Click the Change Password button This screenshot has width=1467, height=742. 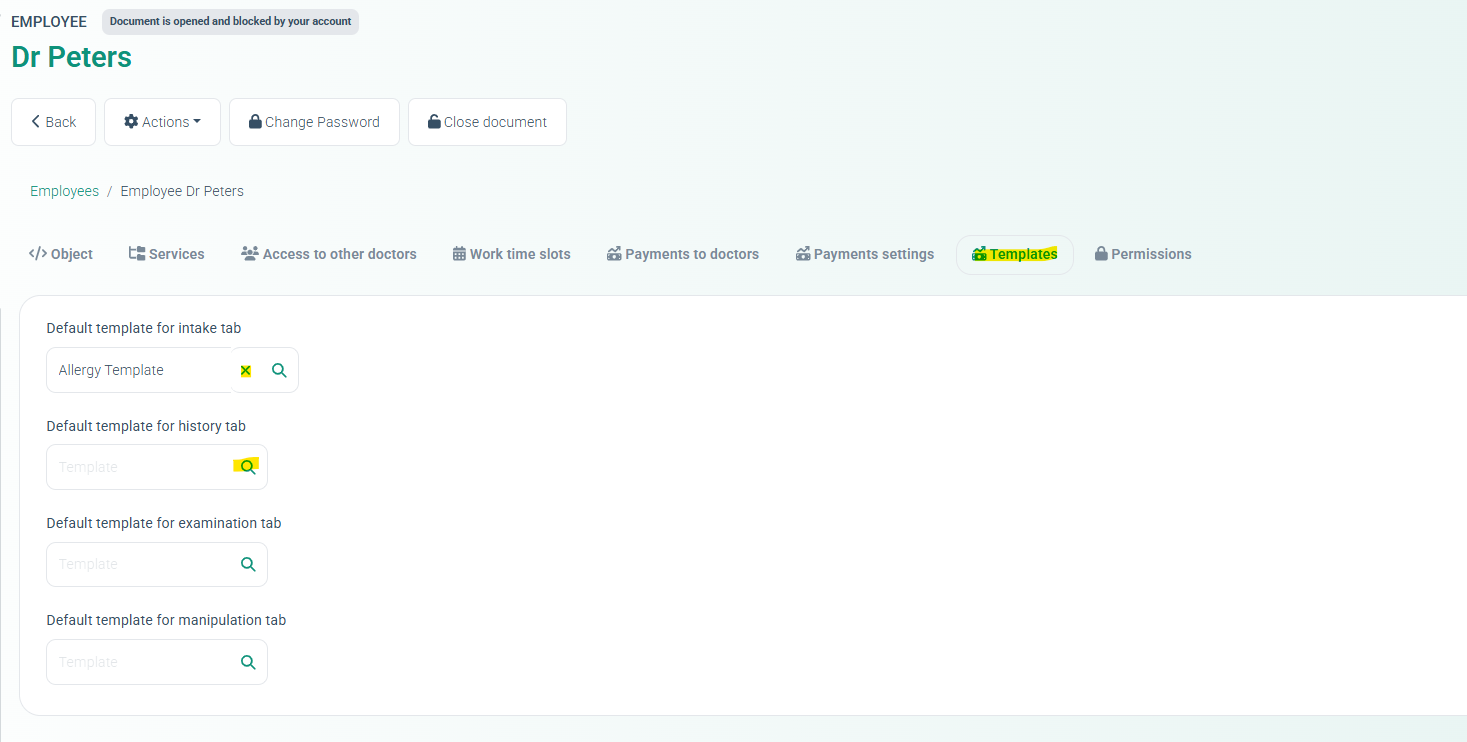[x=314, y=122]
